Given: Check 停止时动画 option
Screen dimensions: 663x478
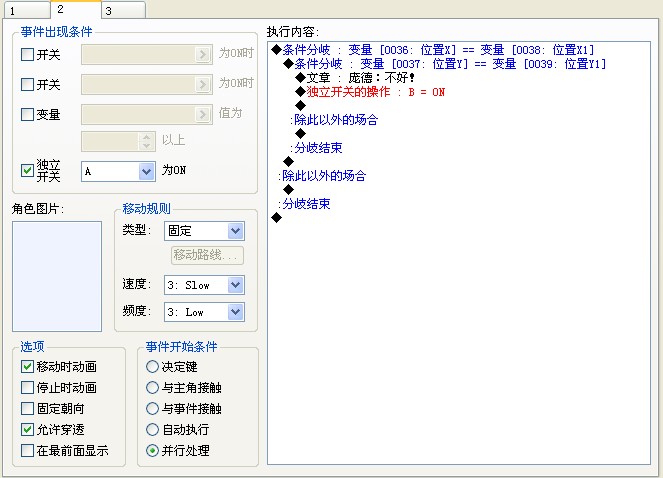Looking at the screenshot, I should [x=27, y=387].
